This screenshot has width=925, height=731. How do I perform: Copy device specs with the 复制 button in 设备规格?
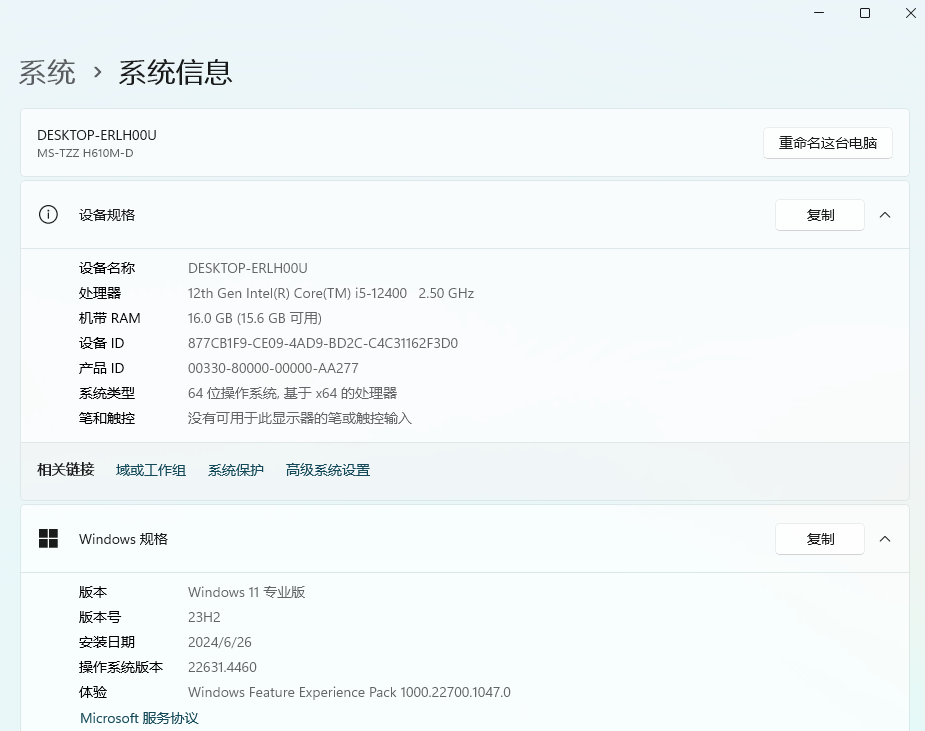pos(820,215)
